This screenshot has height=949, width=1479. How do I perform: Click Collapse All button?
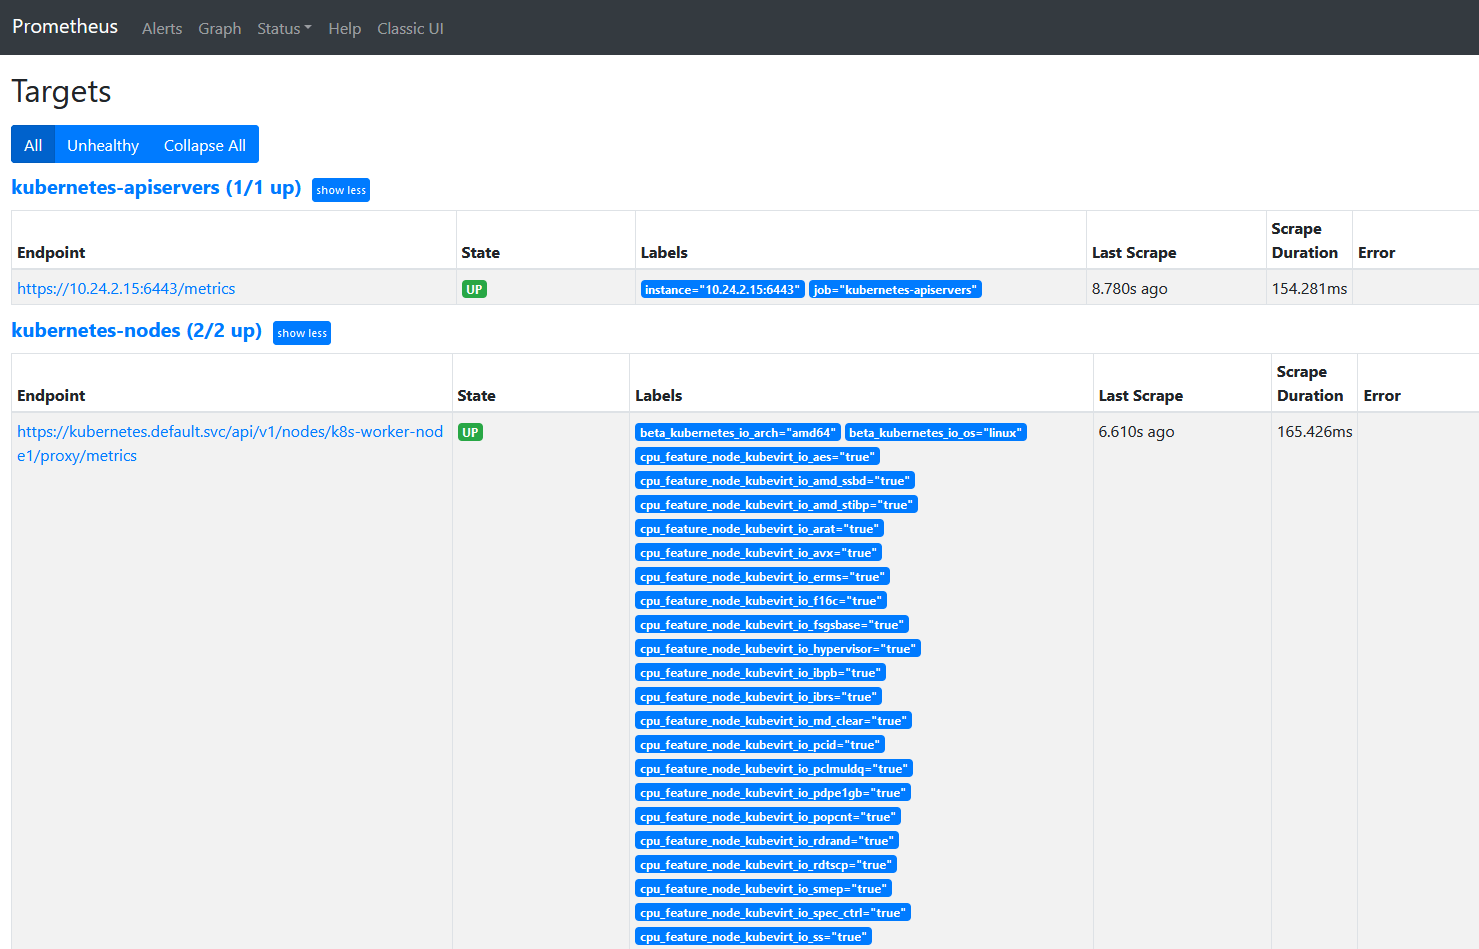(x=205, y=145)
